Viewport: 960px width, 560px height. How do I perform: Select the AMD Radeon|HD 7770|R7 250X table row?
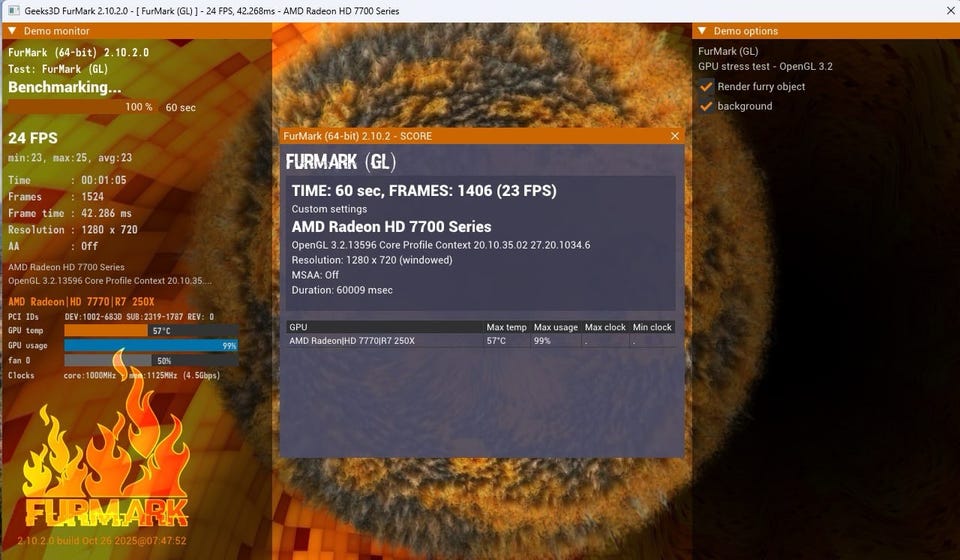point(481,341)
